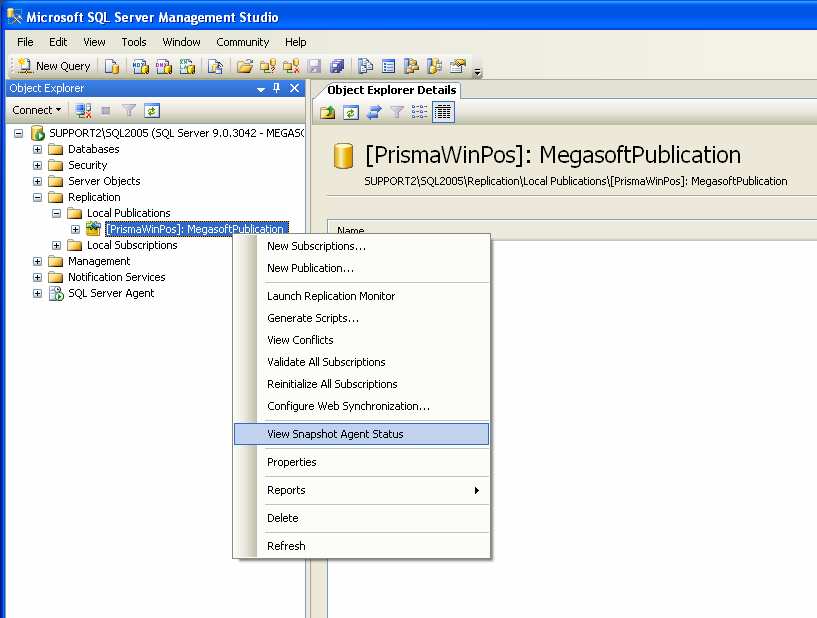
Task: Expand the SQL Server Agent node
Action: (x=38, y=293)
